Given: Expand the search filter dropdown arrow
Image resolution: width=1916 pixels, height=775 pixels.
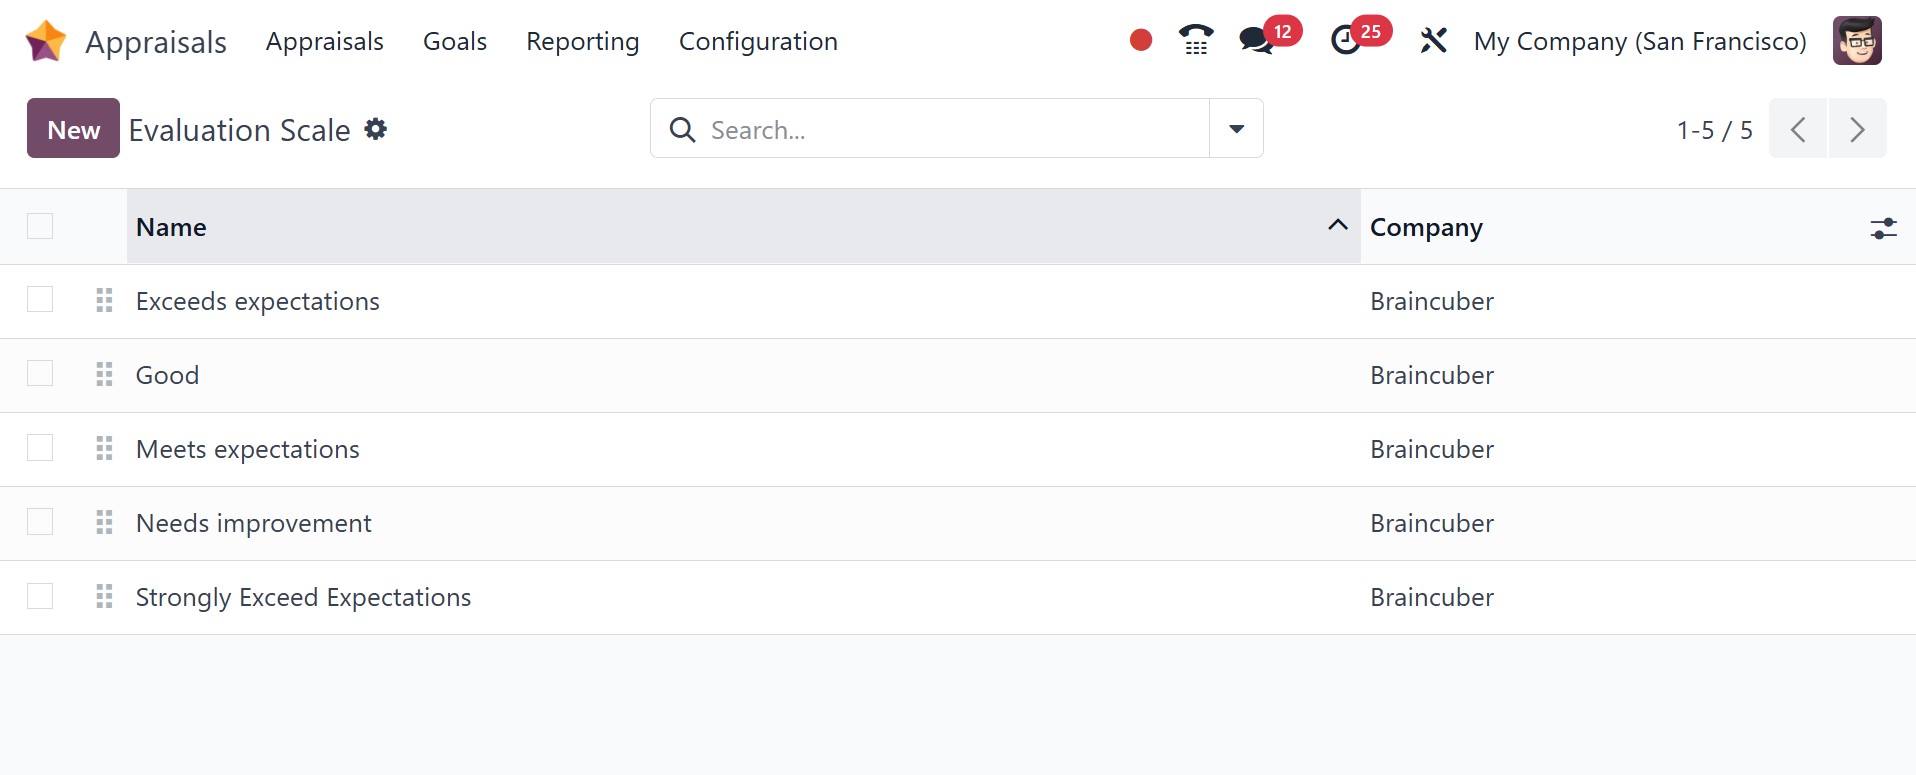Looking at the screenshot, I should click(x=1236, y=129).
